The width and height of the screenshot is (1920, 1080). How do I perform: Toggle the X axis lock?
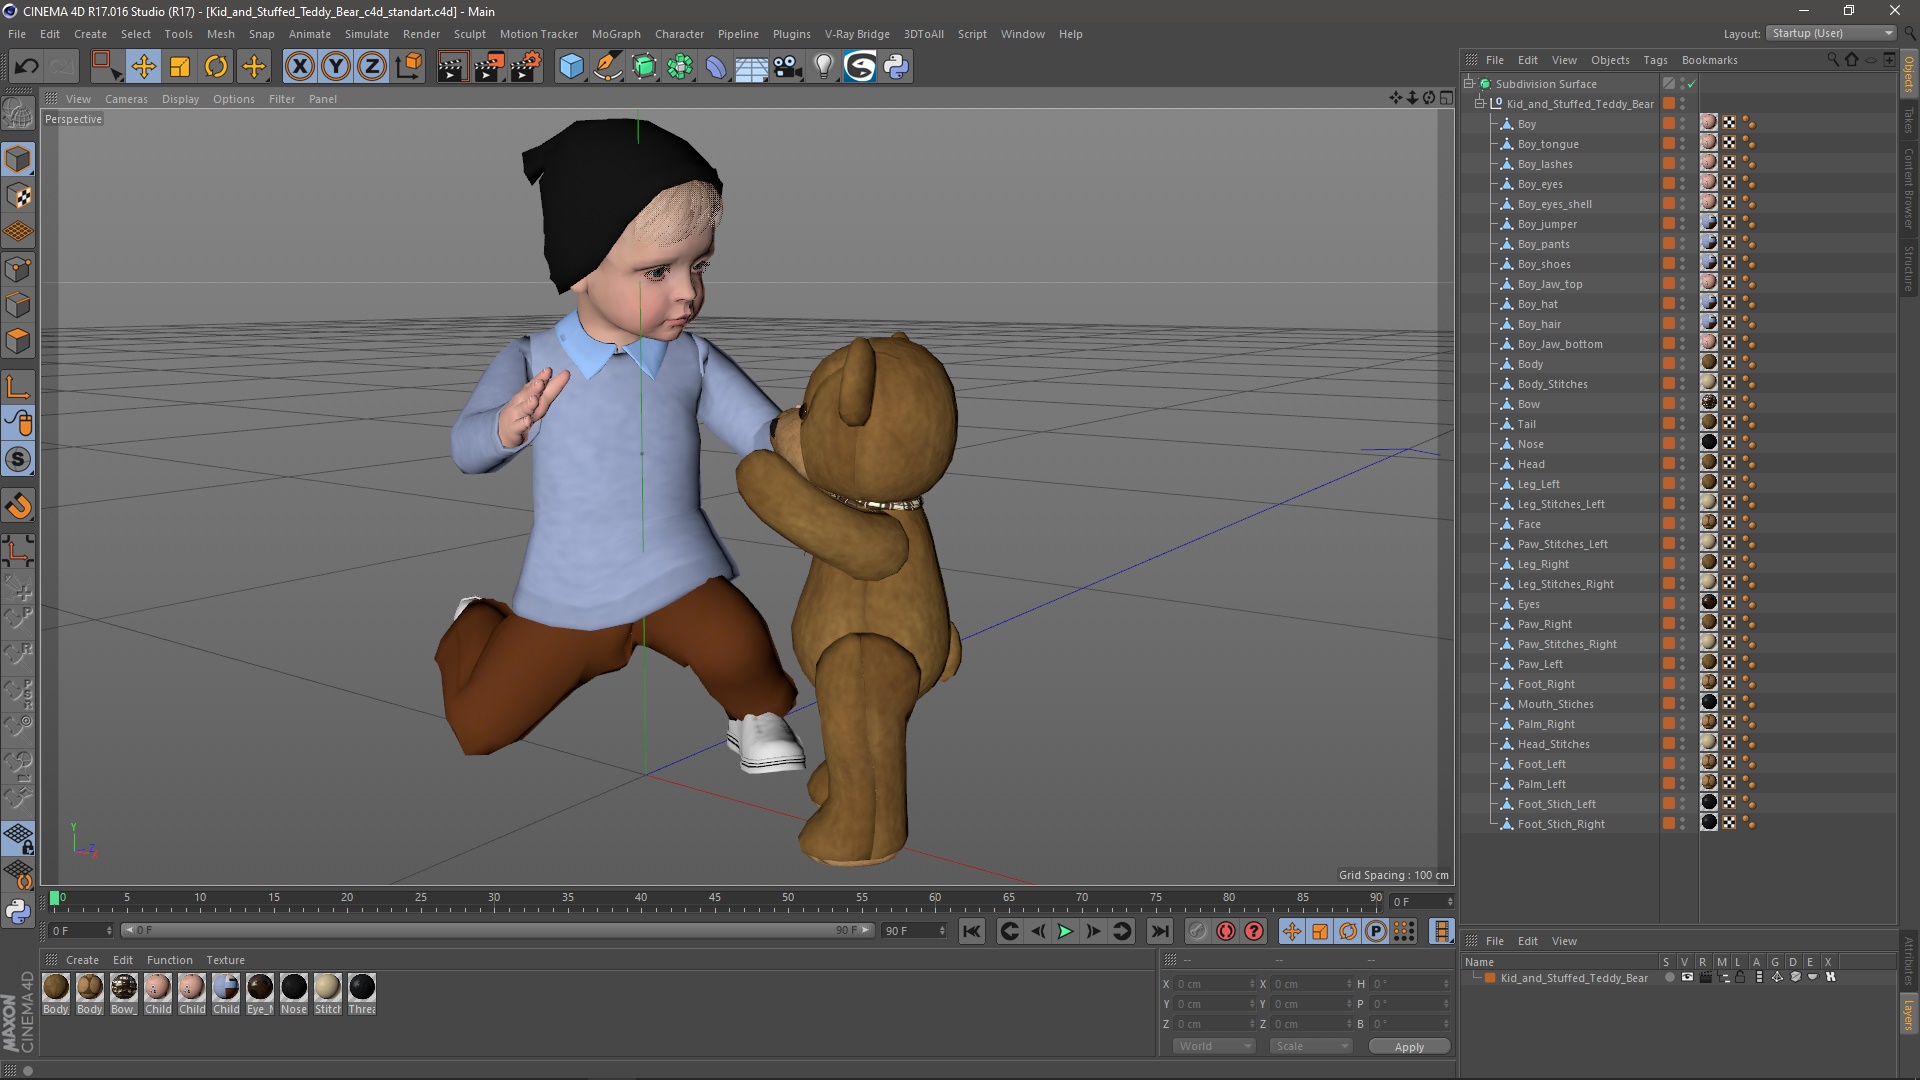point(299,67)
